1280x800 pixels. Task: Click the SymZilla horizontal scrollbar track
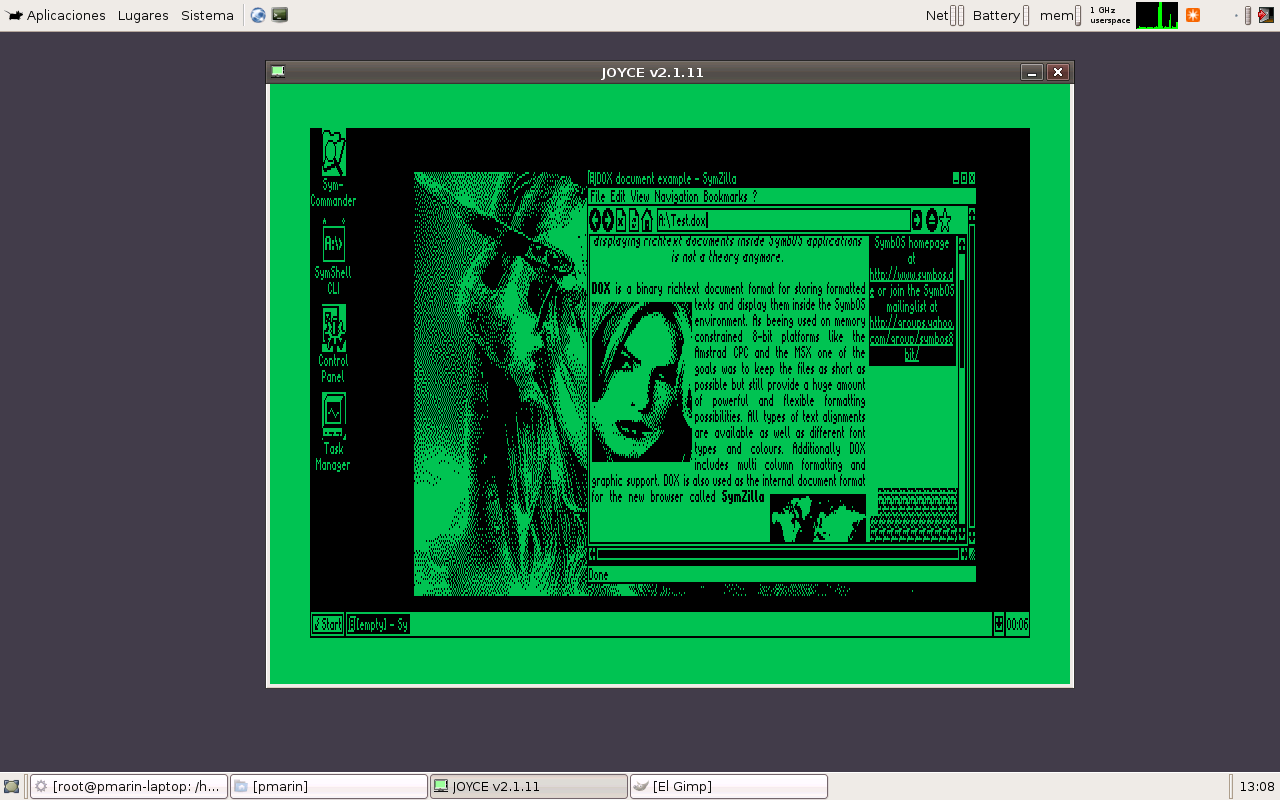tap(778, 554)
